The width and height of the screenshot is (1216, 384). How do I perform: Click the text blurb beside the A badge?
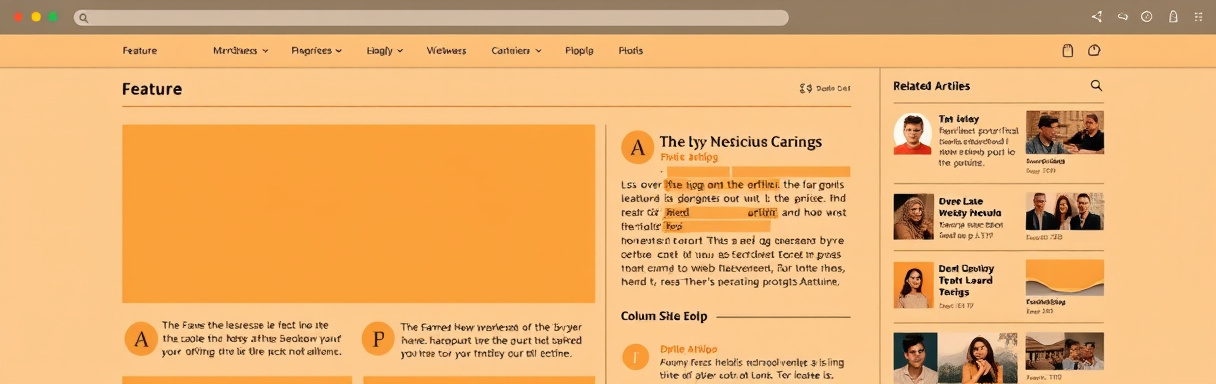tap(251, 339)
